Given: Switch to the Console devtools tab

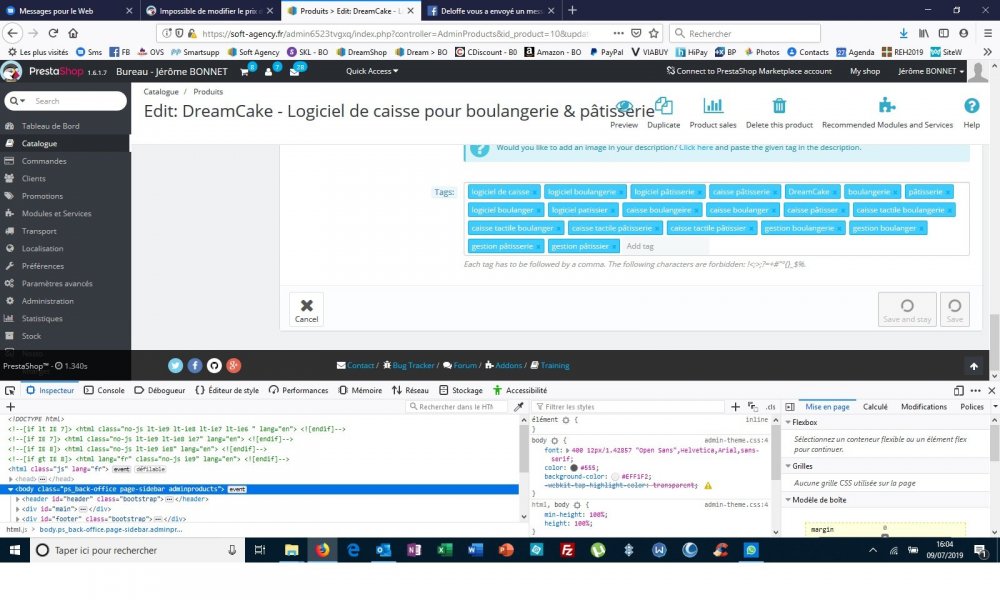Looking at the screenshot, I should click(104, 390).
